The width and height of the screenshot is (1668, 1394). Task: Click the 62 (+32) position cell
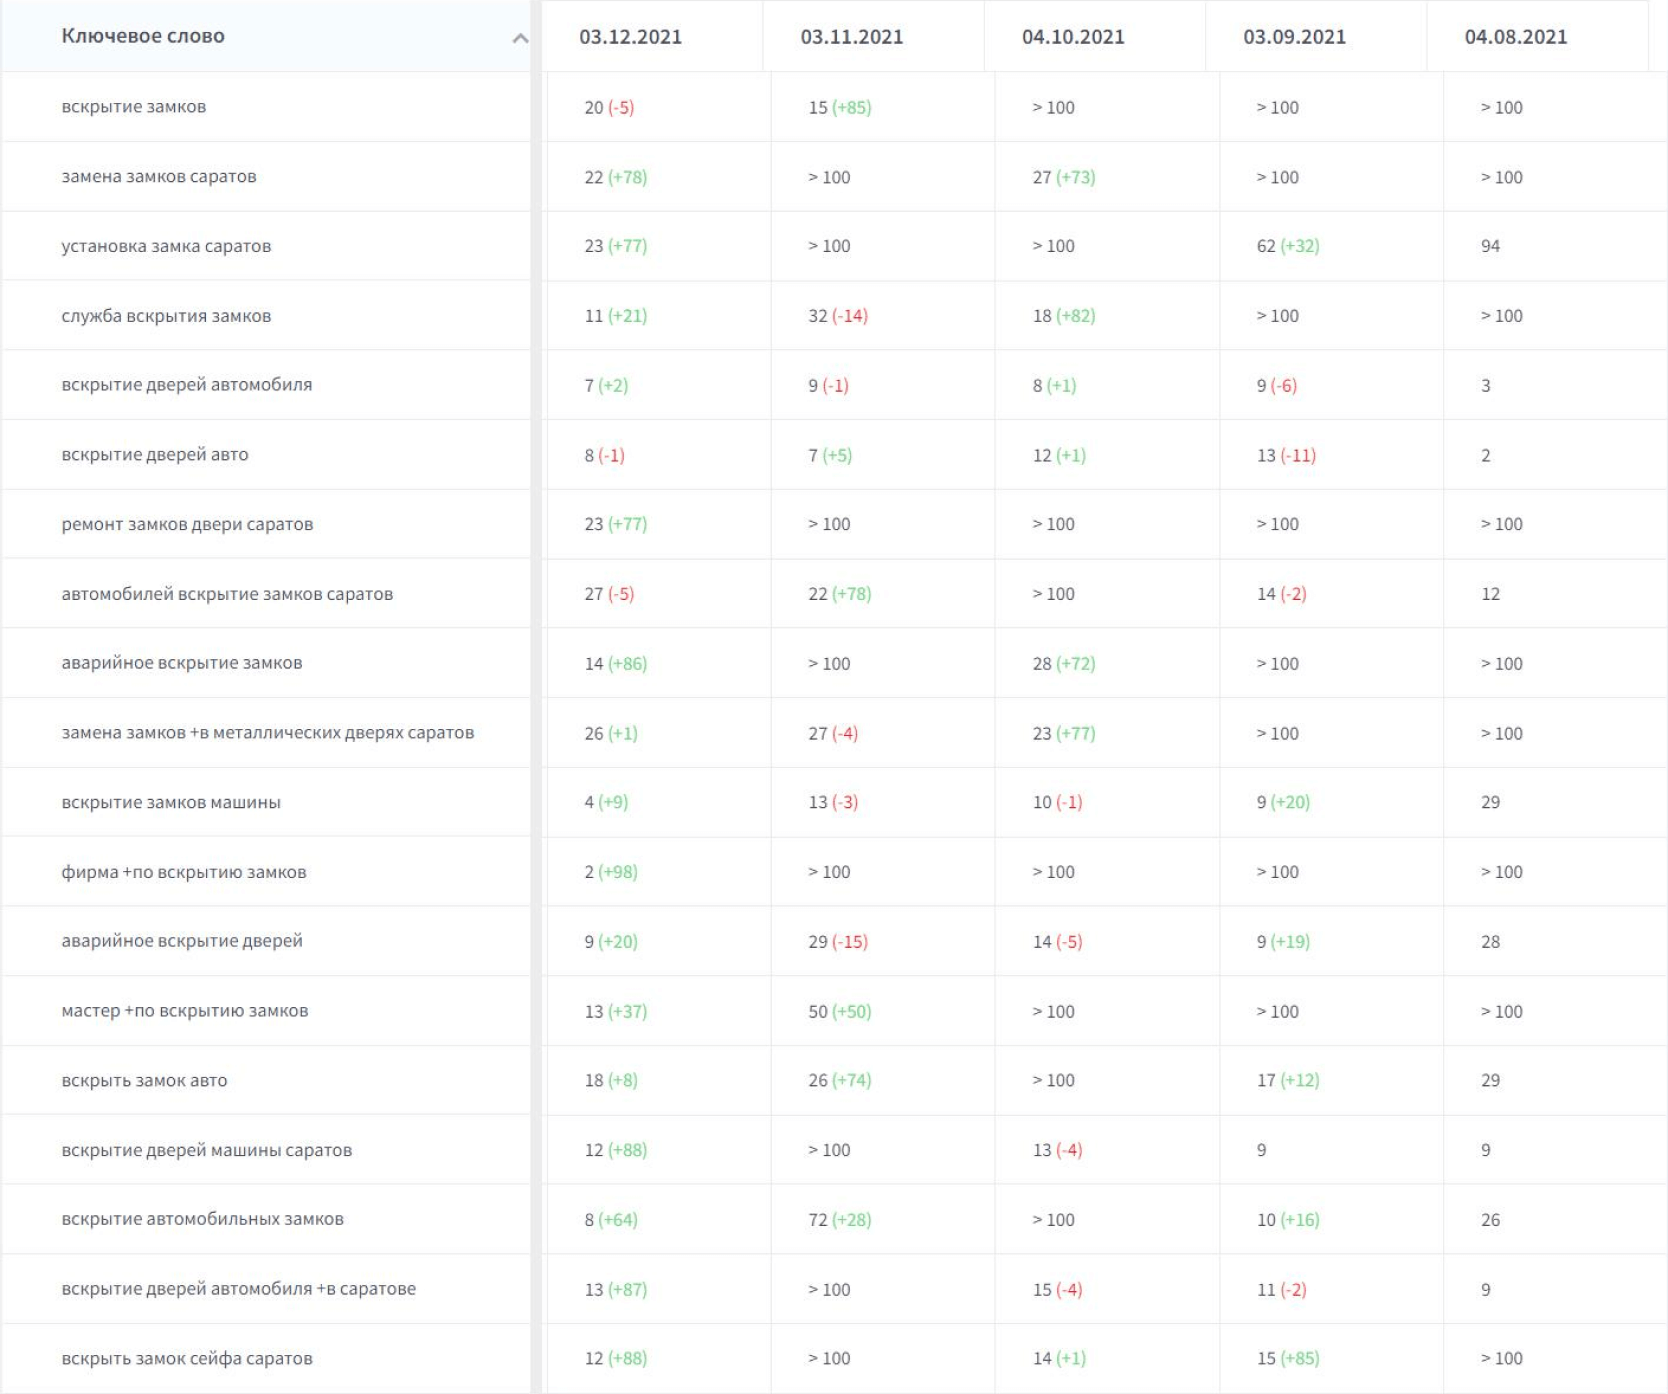pyautogui.click(x=1287, y=246)
